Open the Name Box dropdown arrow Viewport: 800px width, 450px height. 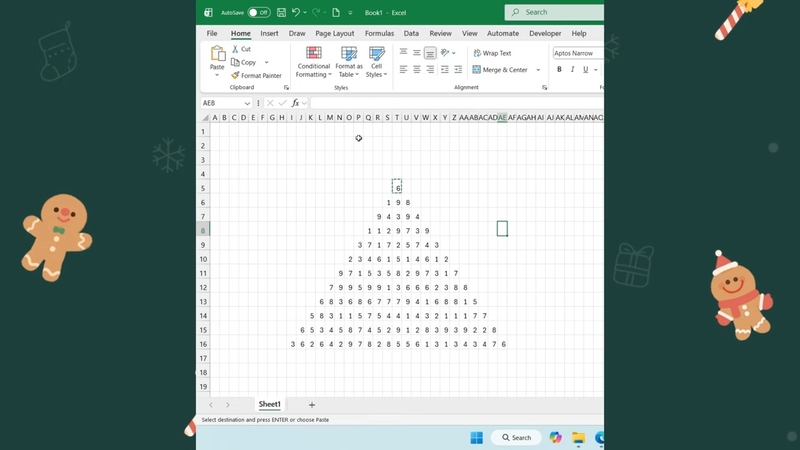pos(247,103)
